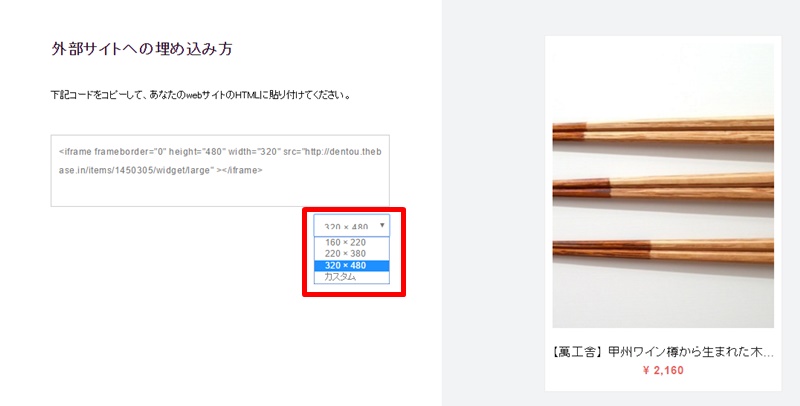Screen dimensions: 800x406
Task: Open the chopsticks product preview image
Action: click(x=663, y=186)
